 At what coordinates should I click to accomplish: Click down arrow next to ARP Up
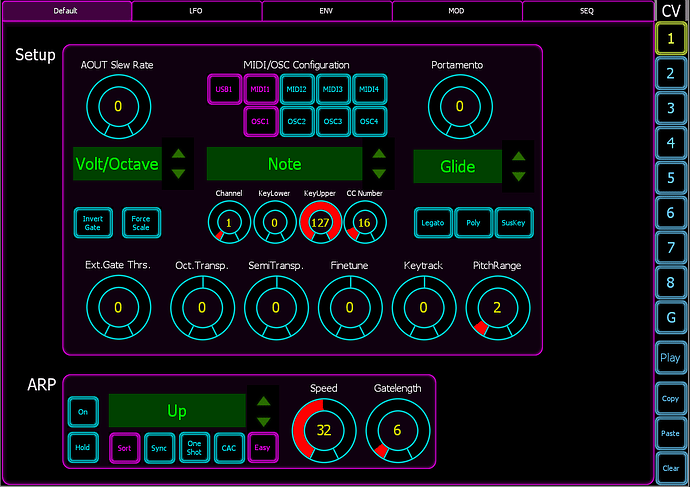click(263, 422)
